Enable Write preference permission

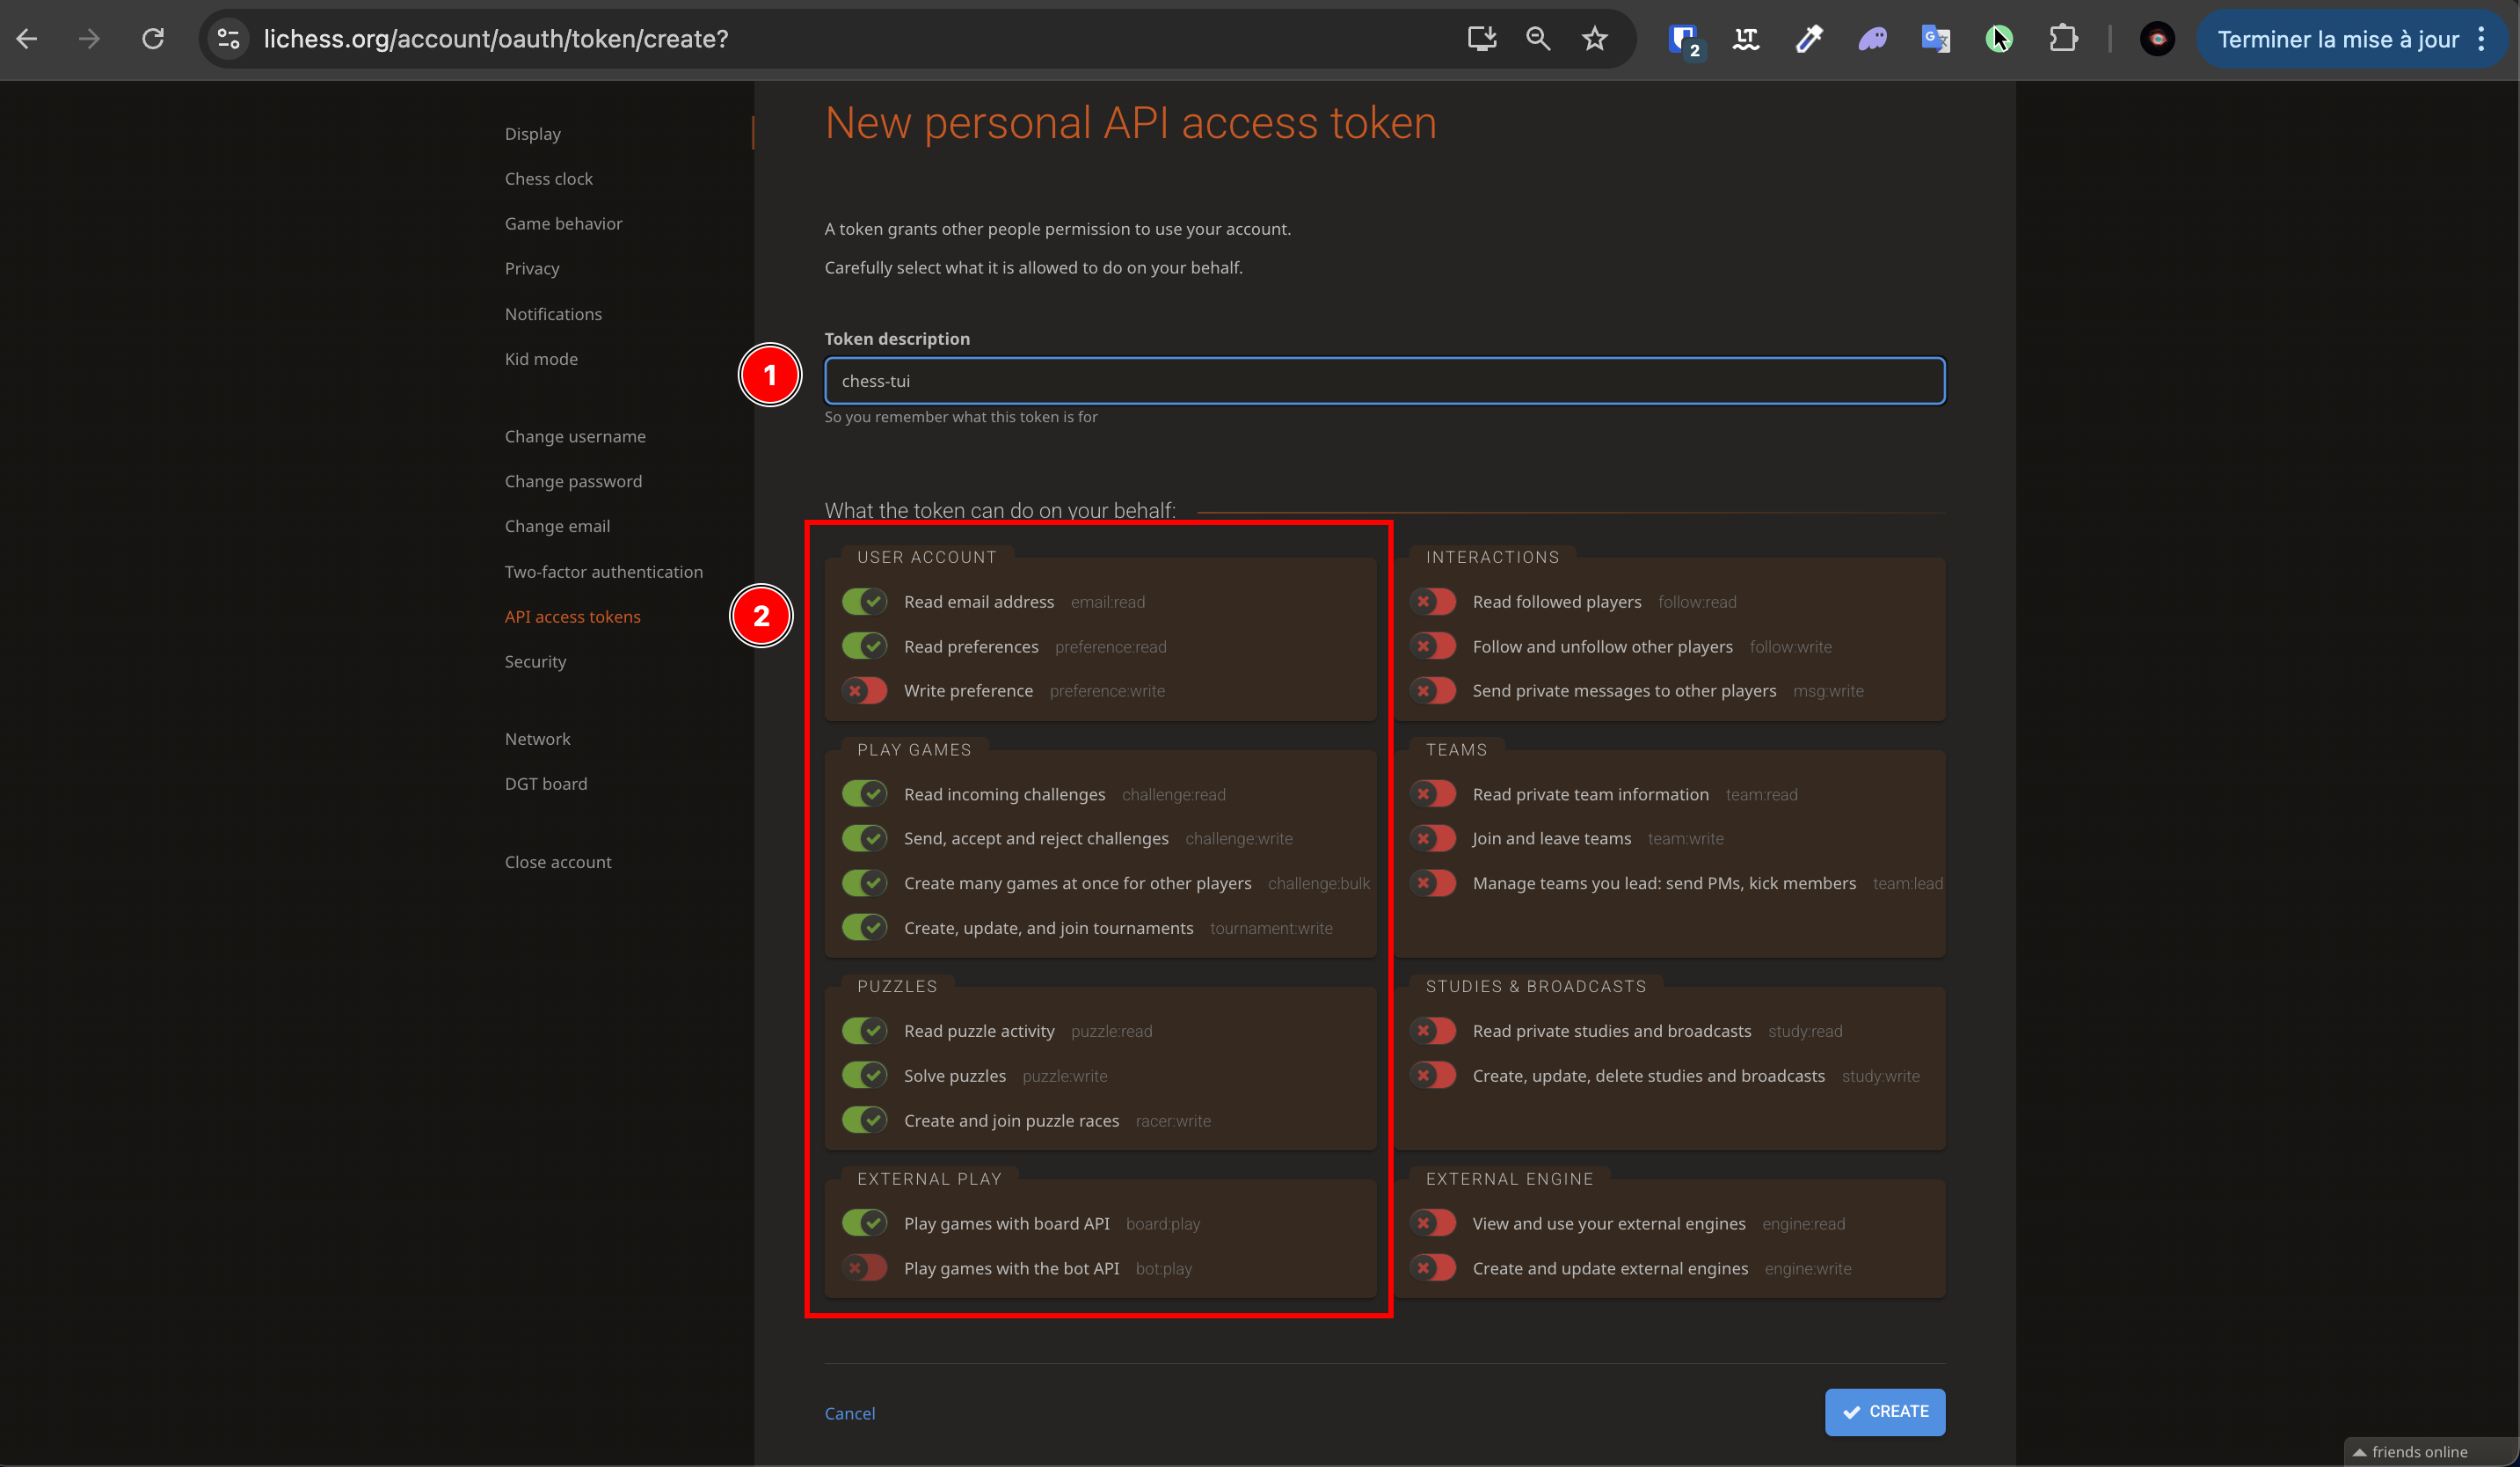(864, 690)
